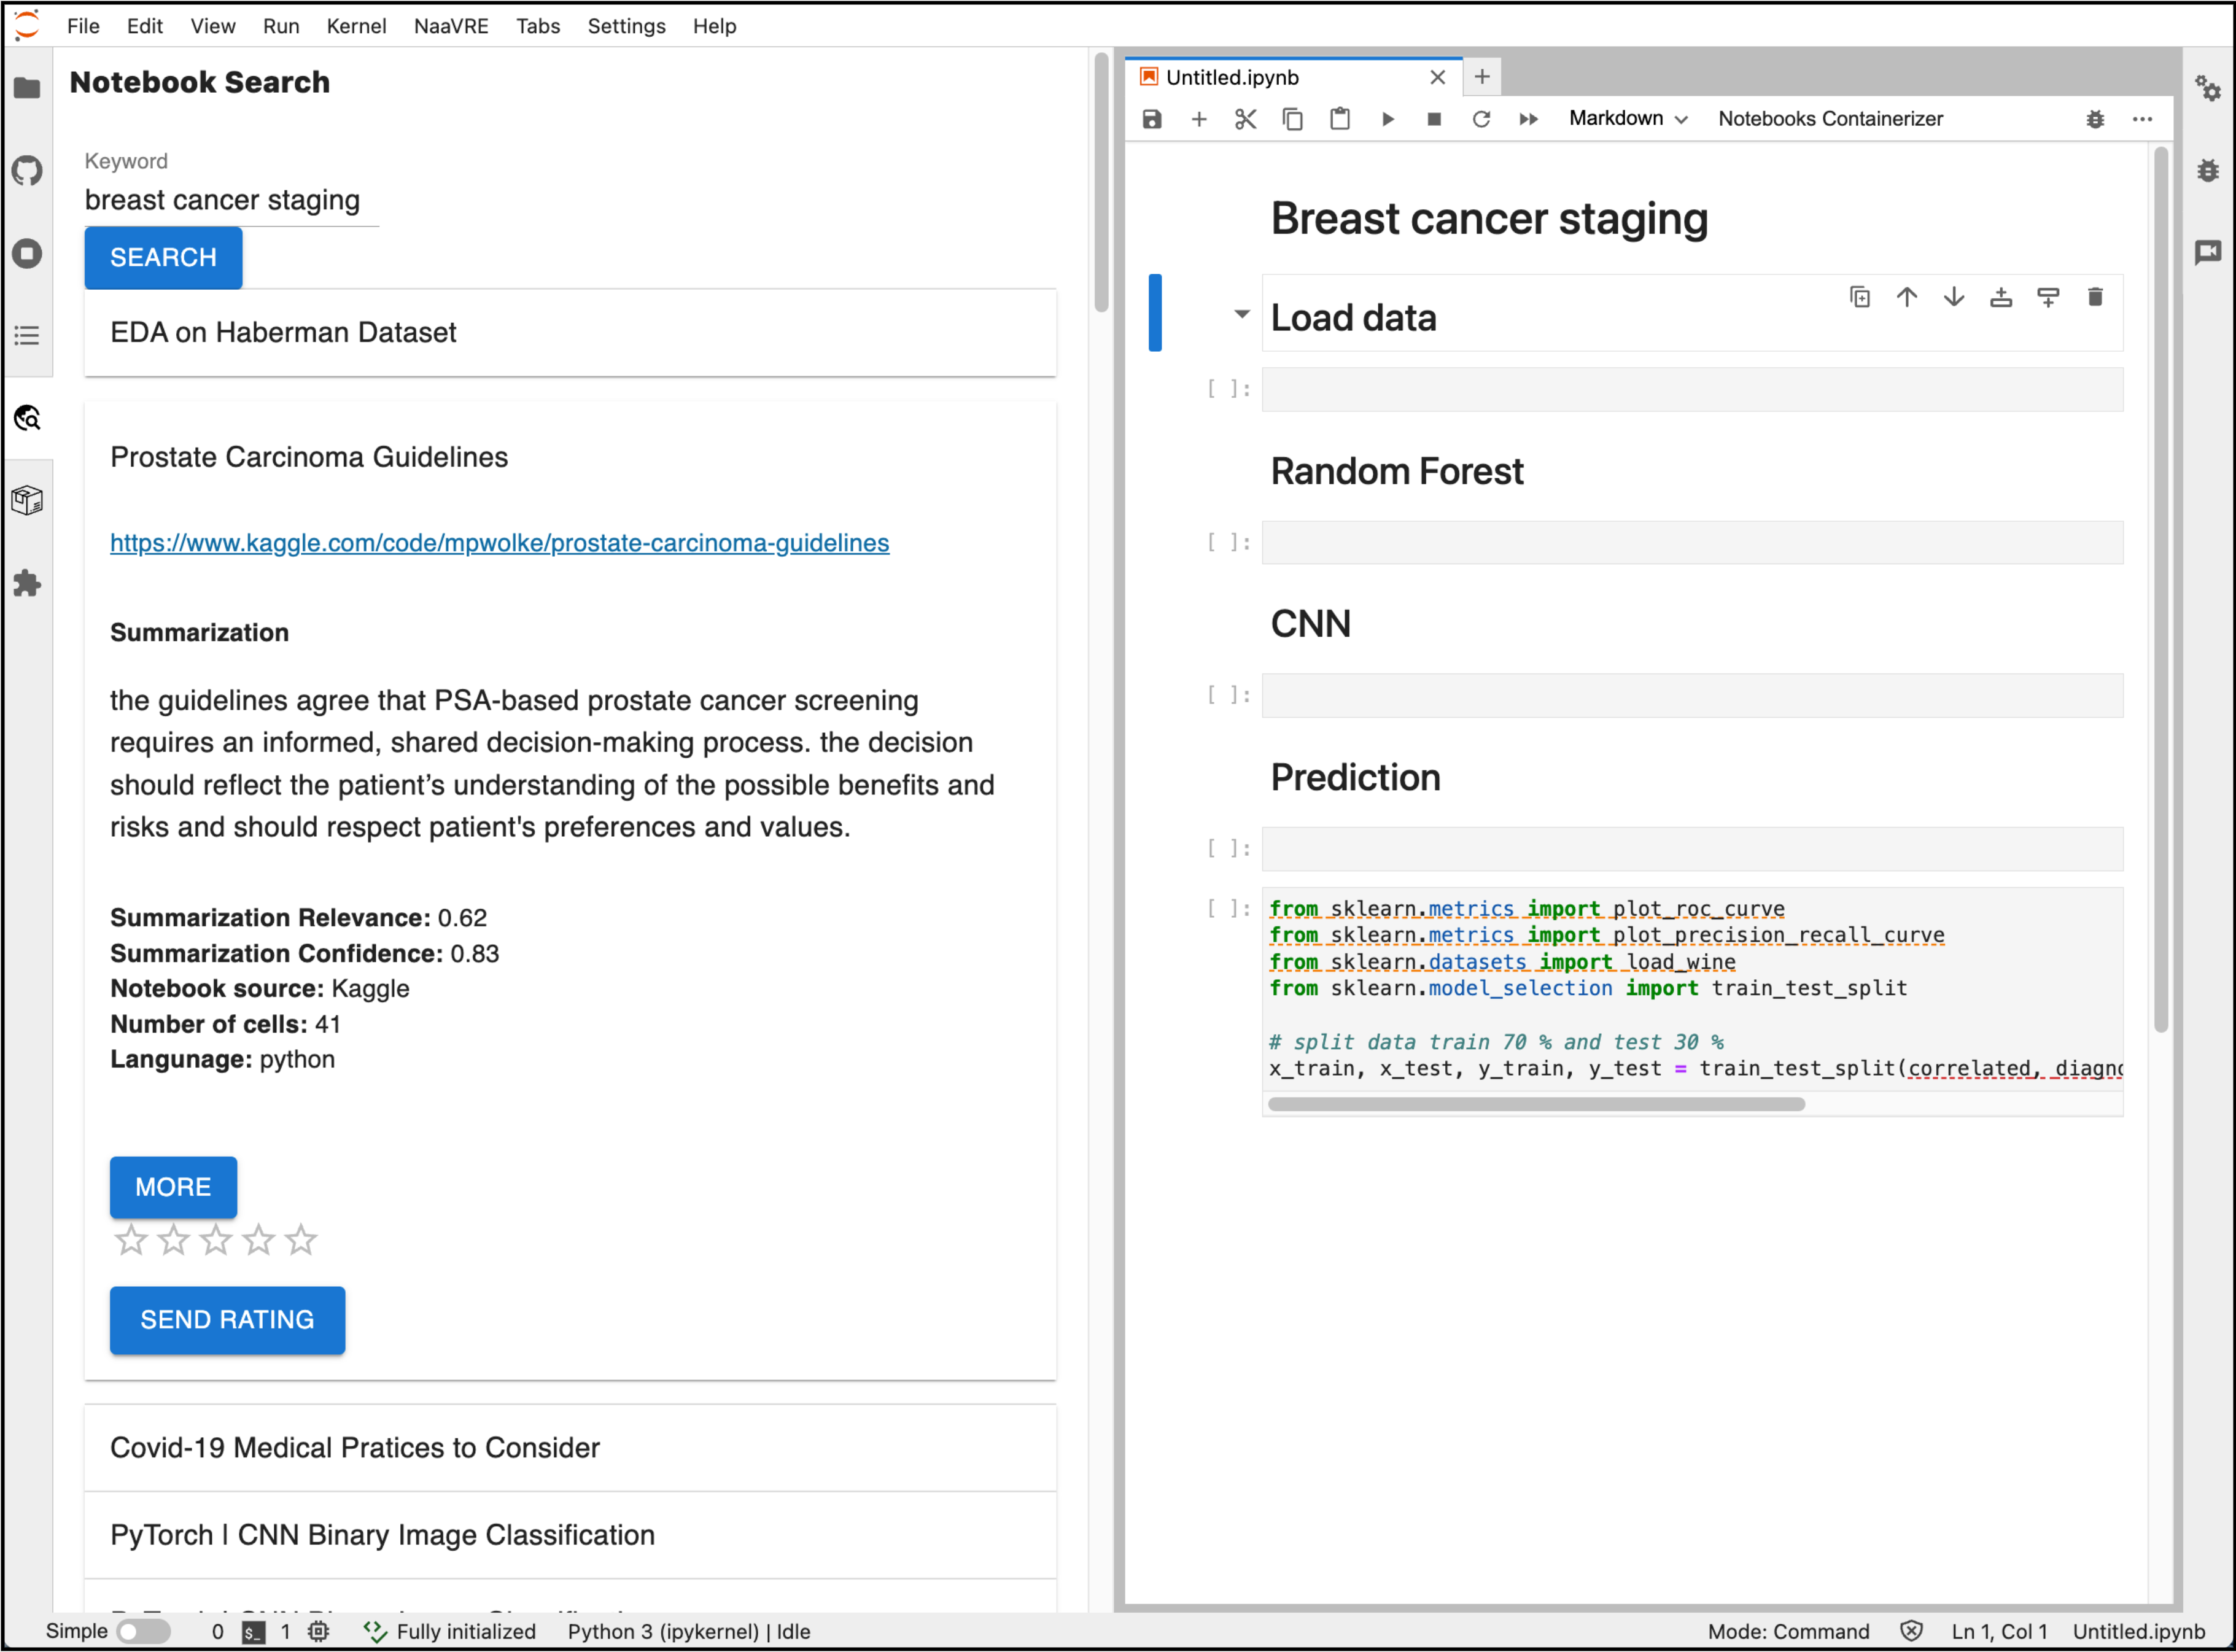Select the first rating star
The image size is (2236, 1652).
(131, 1240)
